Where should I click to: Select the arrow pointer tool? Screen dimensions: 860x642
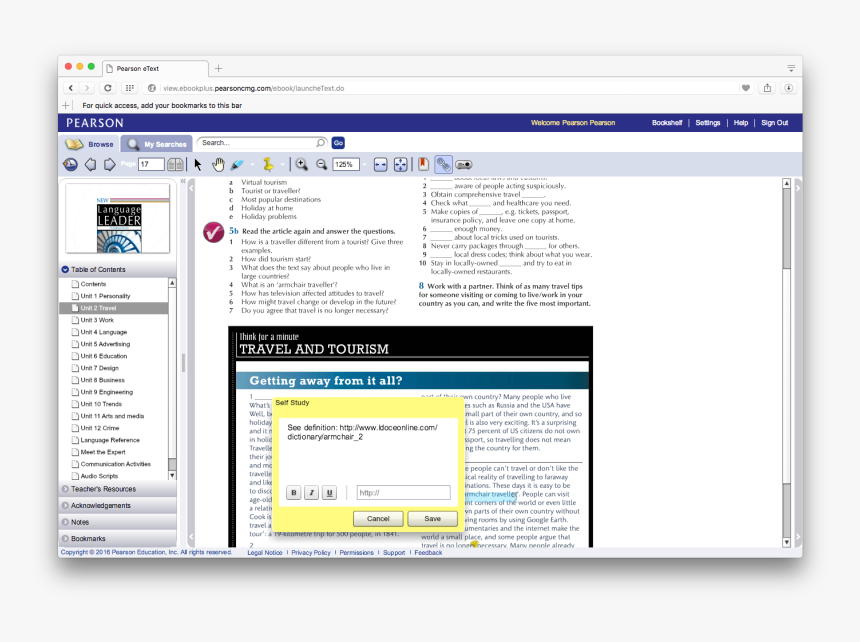(x=198, y=164)
